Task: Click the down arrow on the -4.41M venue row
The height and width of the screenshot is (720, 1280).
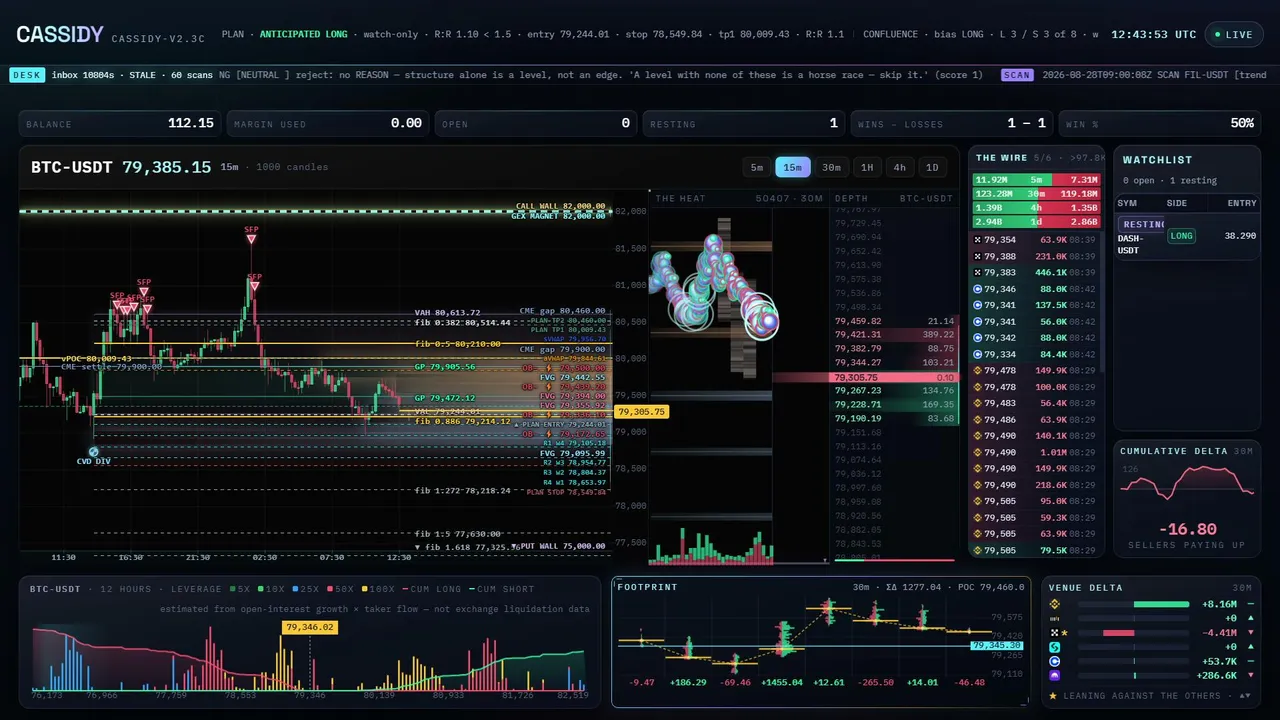Action: [x=1250, y=633]
